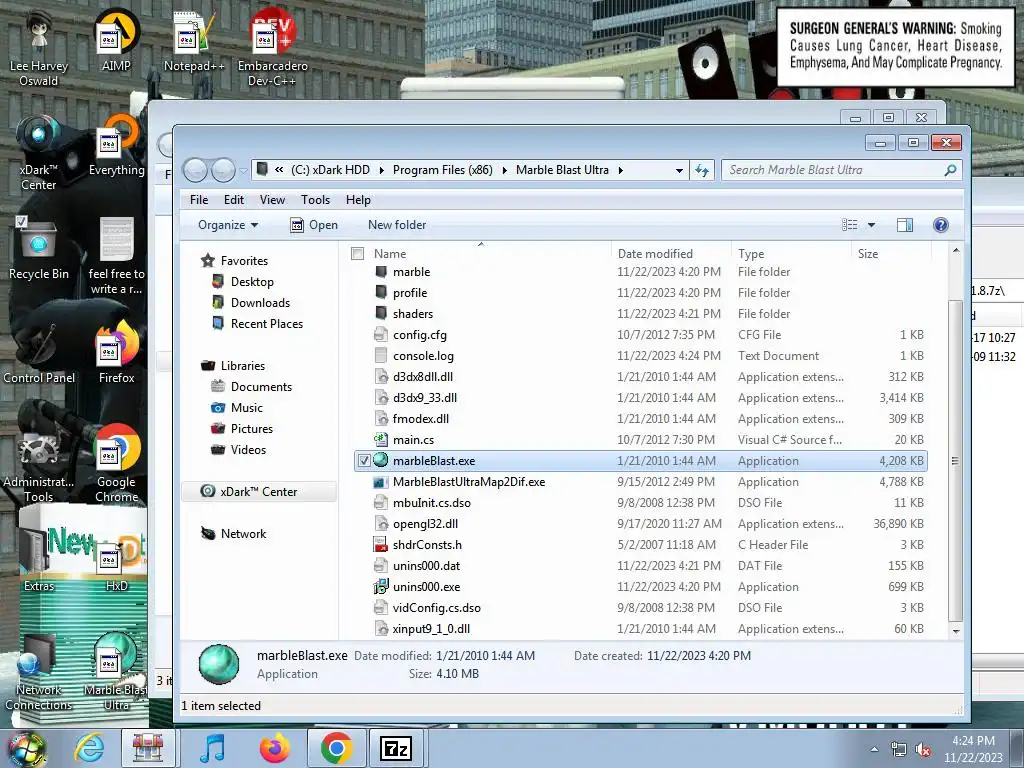Open Internet Explorer in the taskbar

89,748
